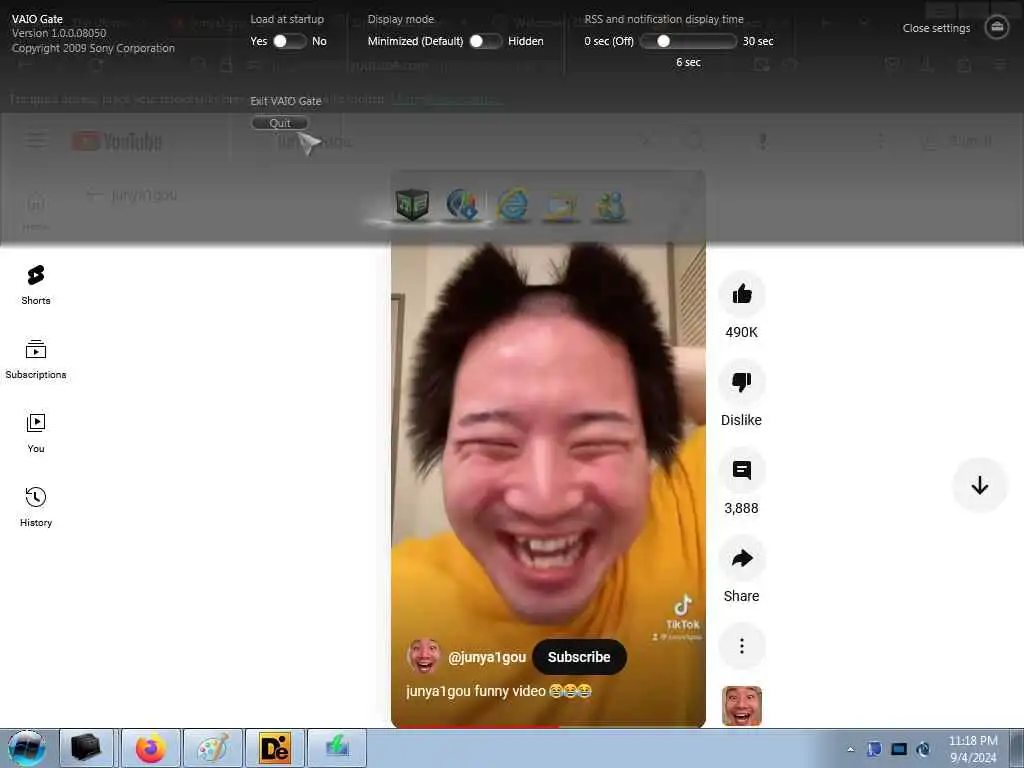1024x768 pixels.
Task: Toggle the Load at startup switch
Action: [289, 41]
